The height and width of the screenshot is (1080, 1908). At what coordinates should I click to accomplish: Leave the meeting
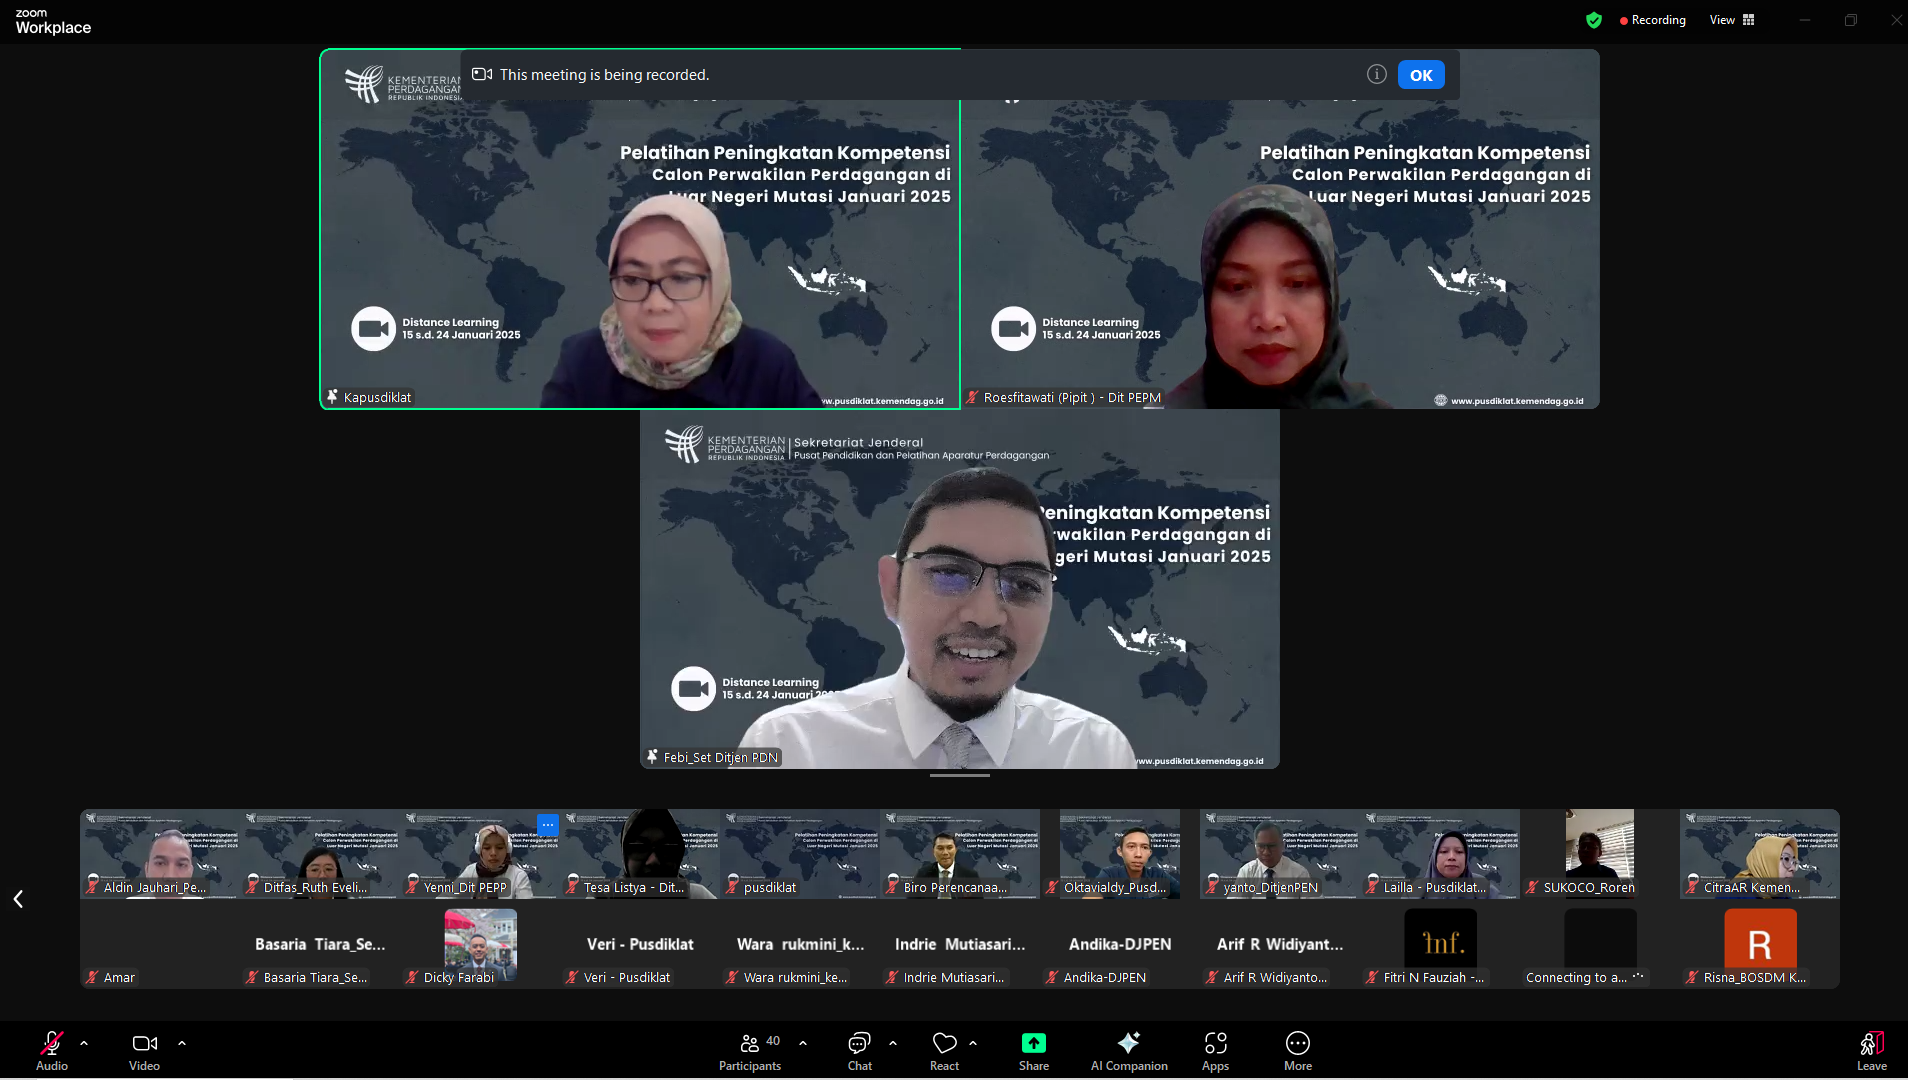pyautogui.click(x=1871, y=1050)
